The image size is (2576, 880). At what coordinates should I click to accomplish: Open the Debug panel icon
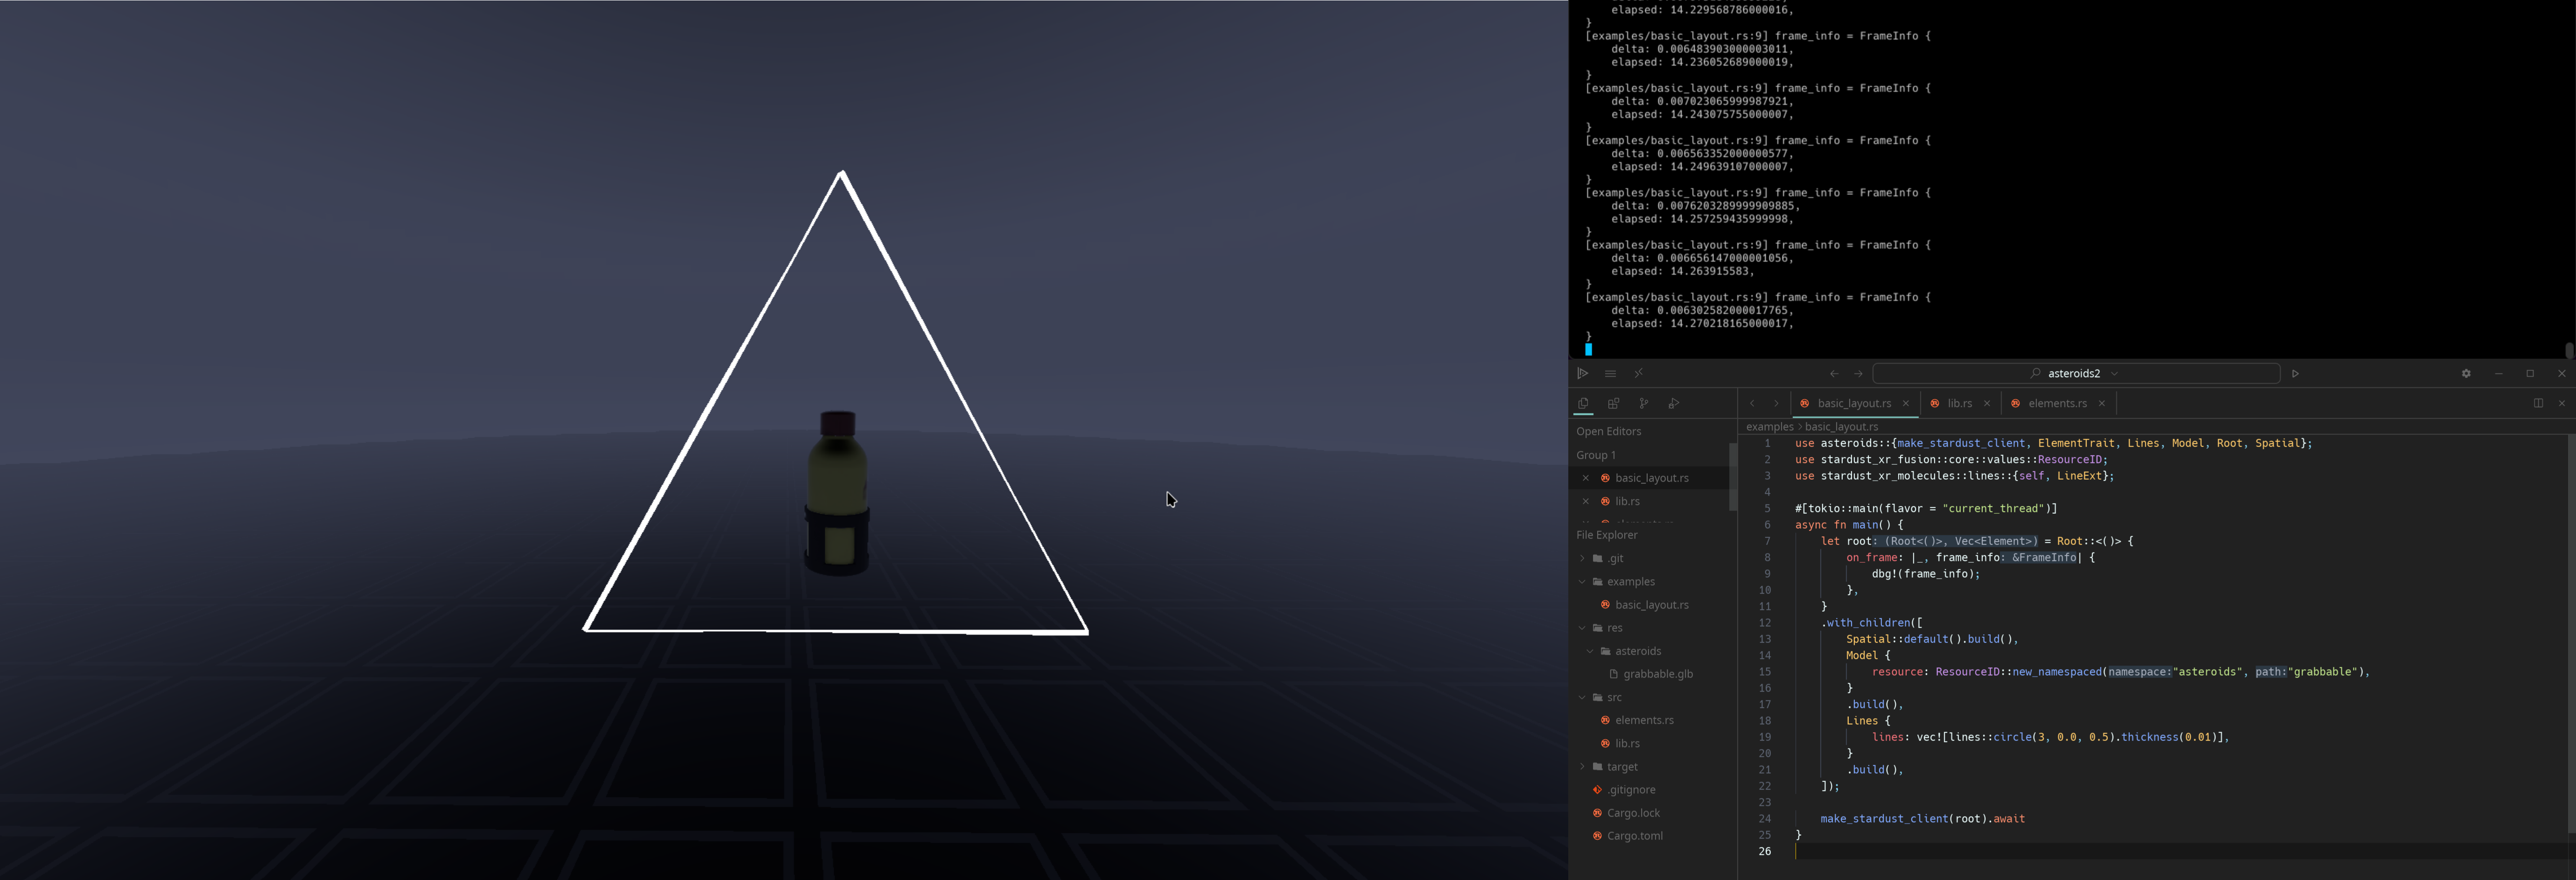tap(1673, 404)
